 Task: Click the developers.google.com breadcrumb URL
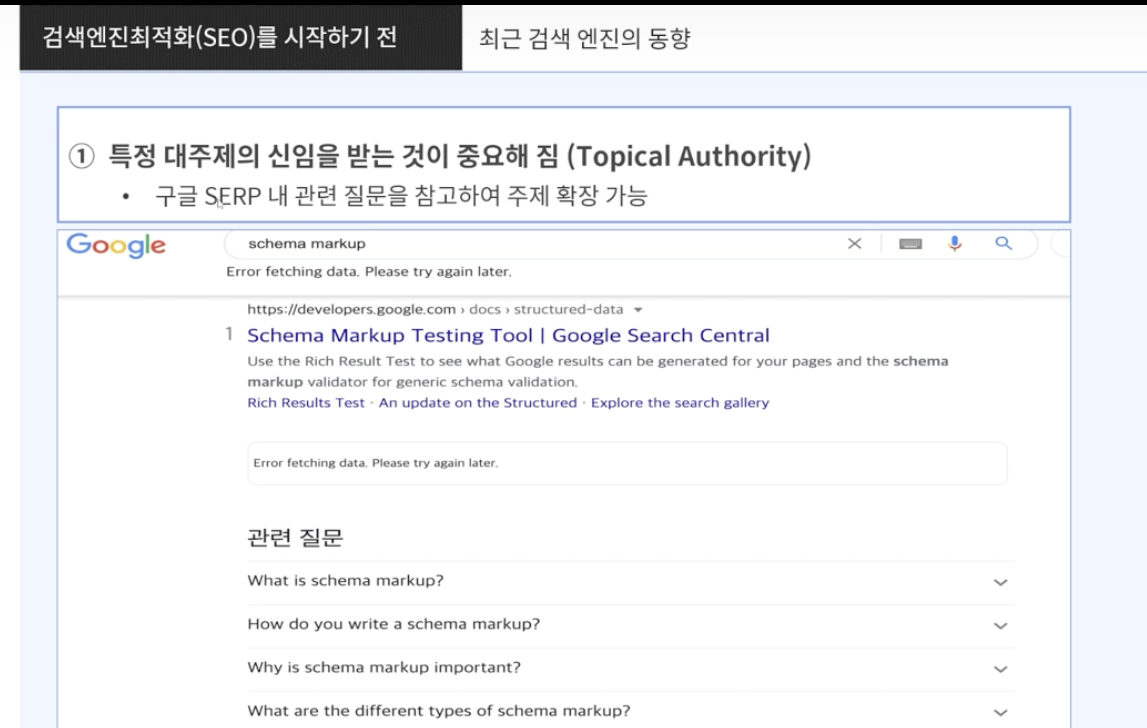(x=435, y=309)
